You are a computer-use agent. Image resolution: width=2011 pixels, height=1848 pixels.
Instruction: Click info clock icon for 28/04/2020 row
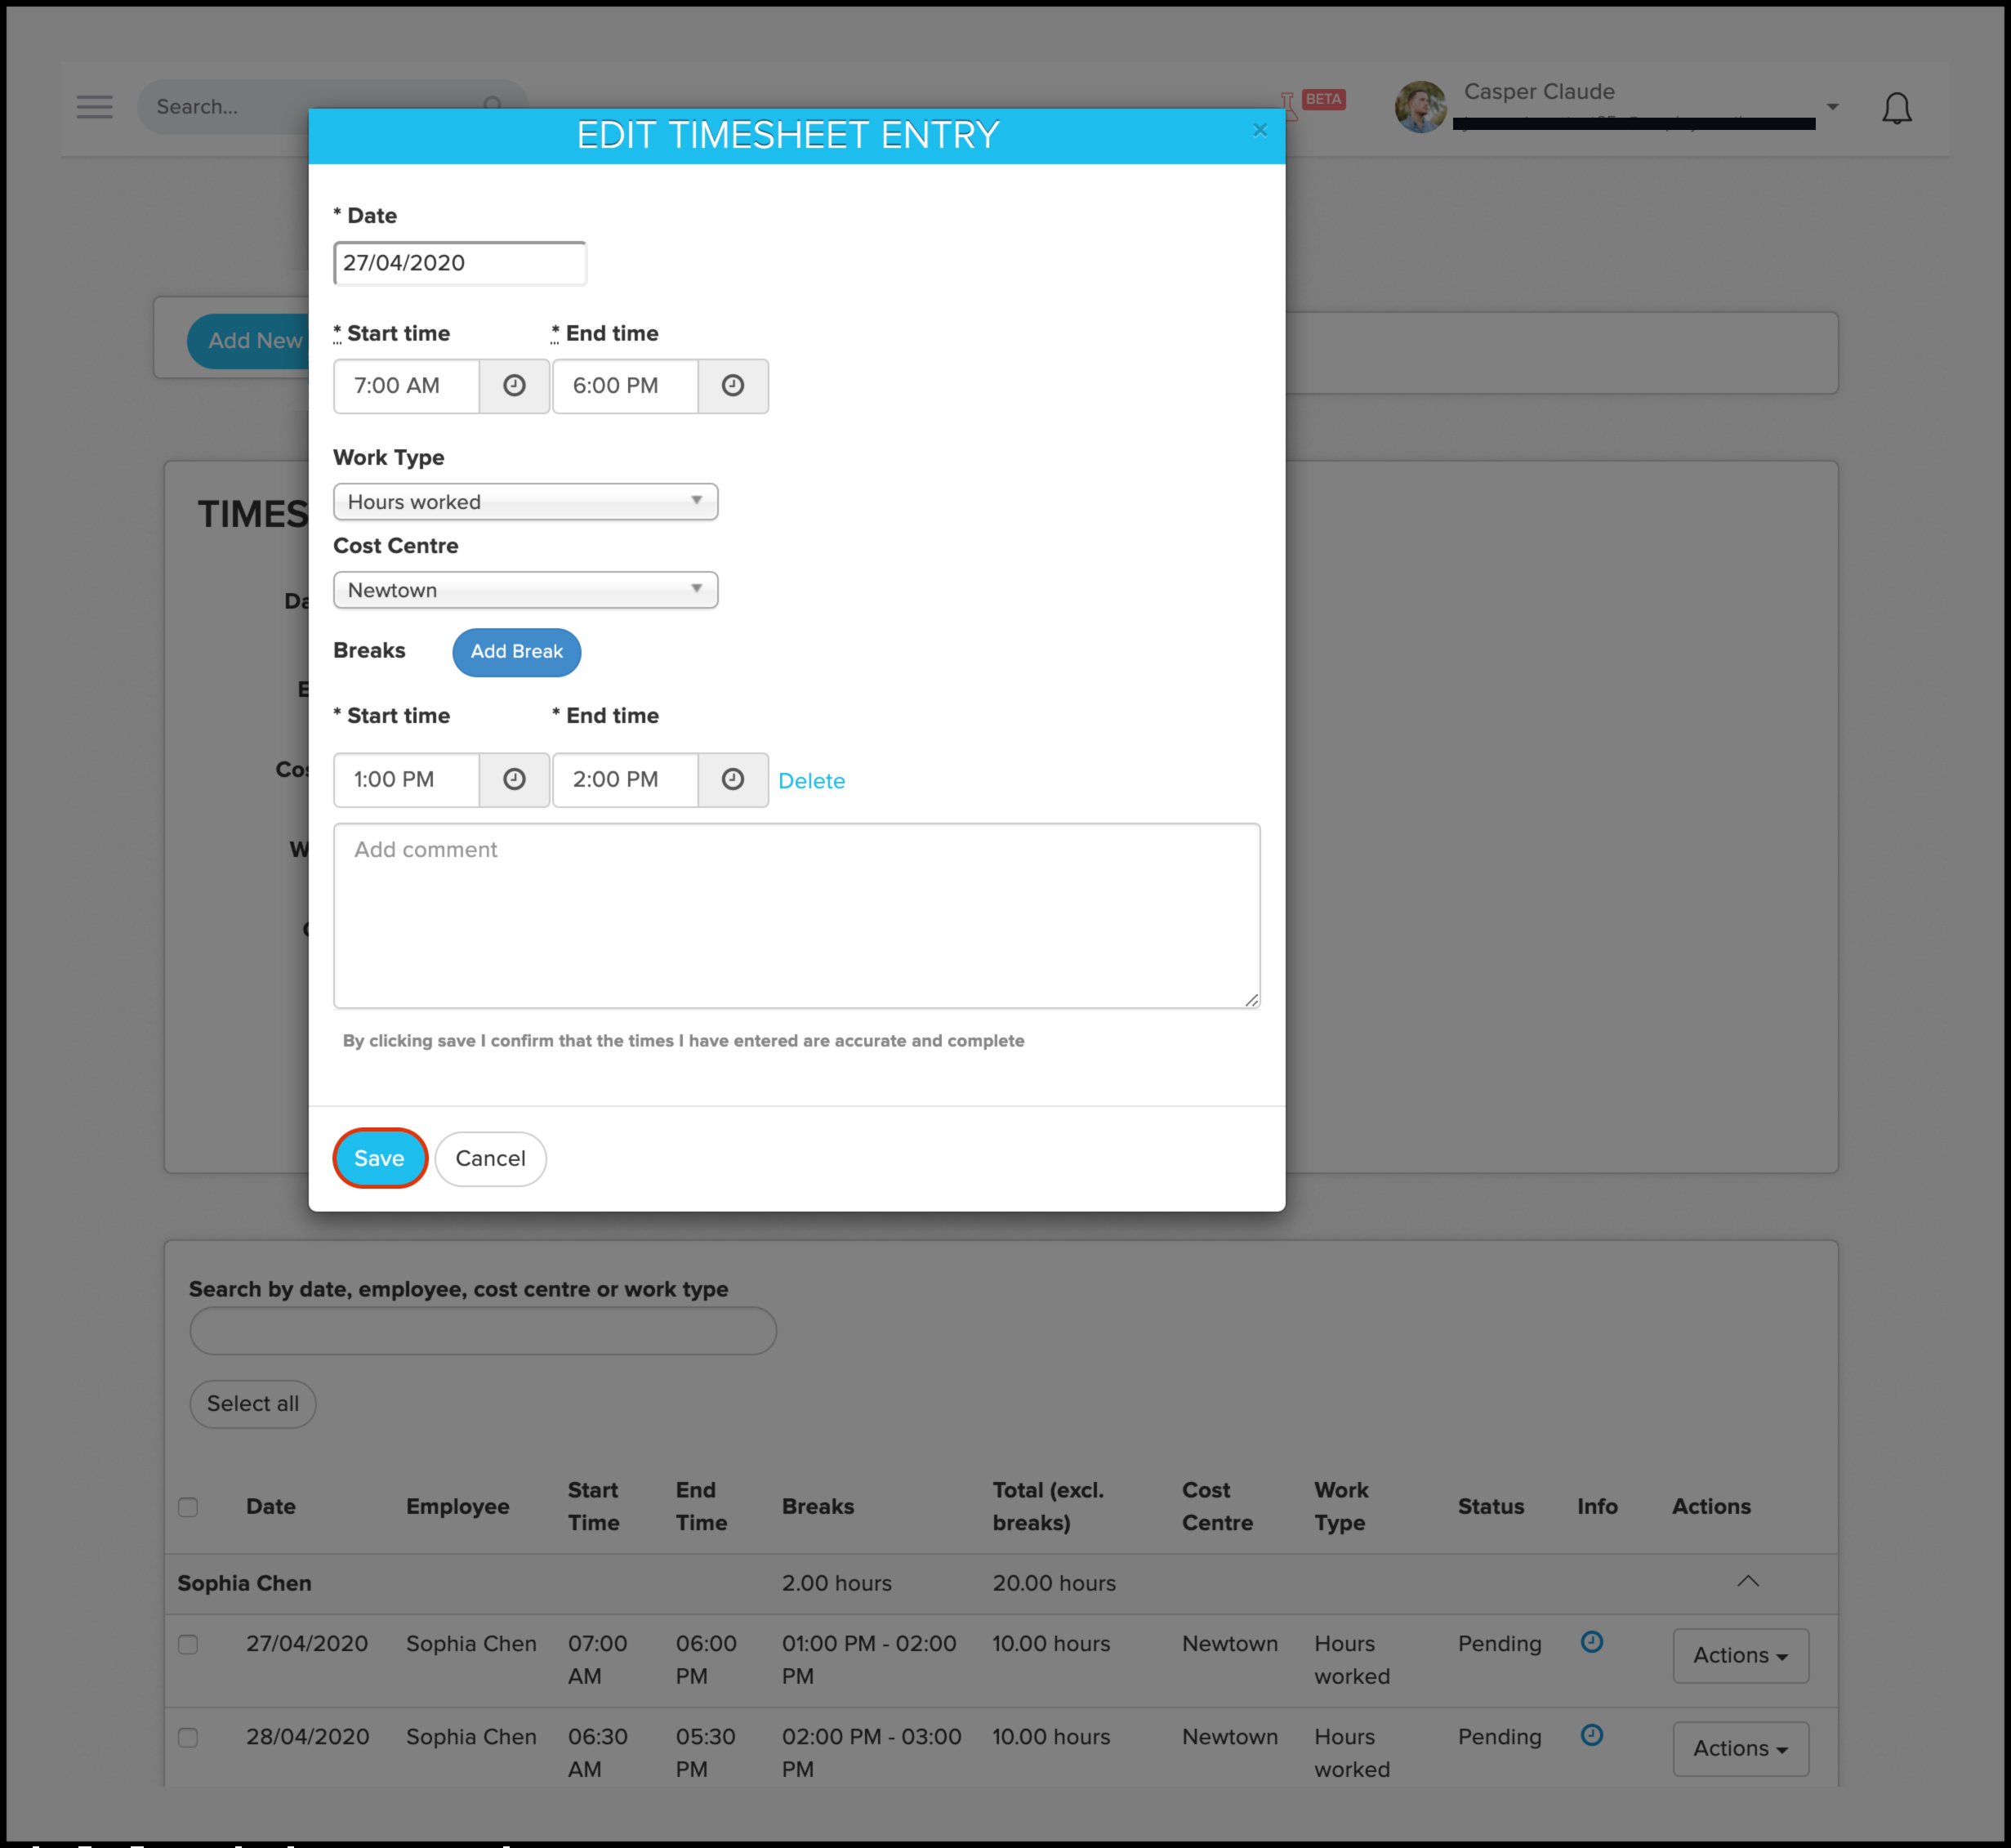coord(1591,1734)
